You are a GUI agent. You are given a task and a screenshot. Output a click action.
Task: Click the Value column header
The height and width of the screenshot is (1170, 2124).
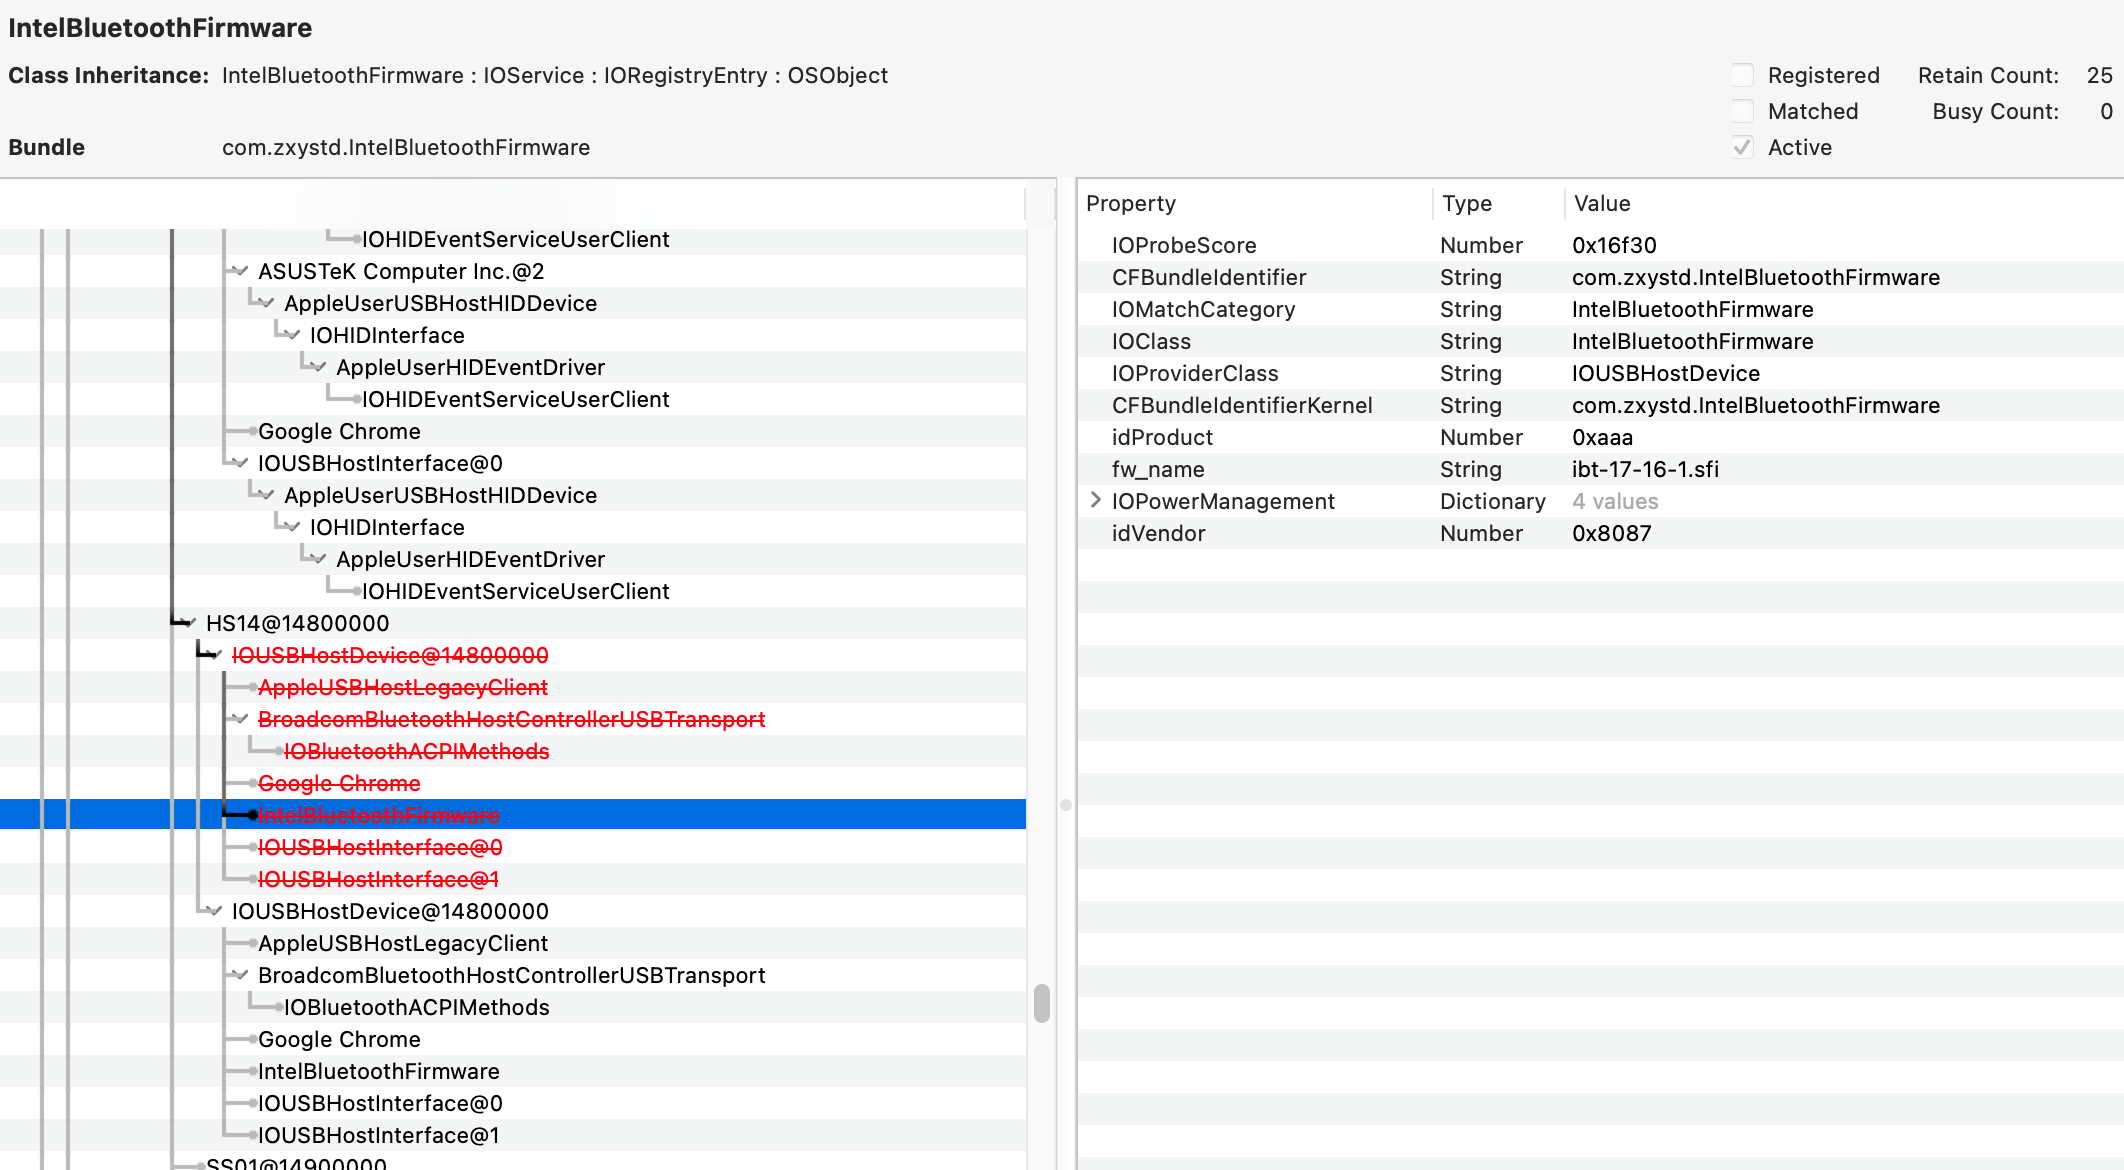click(x=1602, y=203)
